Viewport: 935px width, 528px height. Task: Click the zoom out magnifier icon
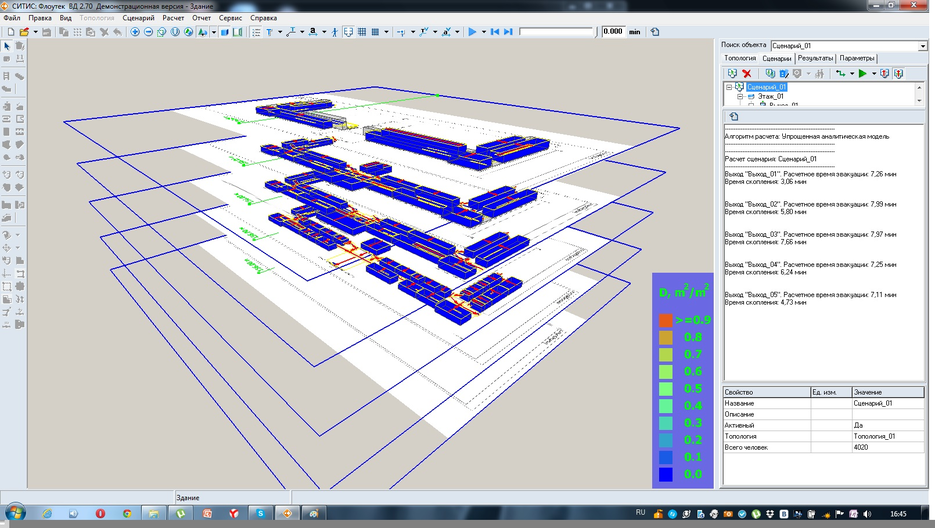[x=148, y=32]
